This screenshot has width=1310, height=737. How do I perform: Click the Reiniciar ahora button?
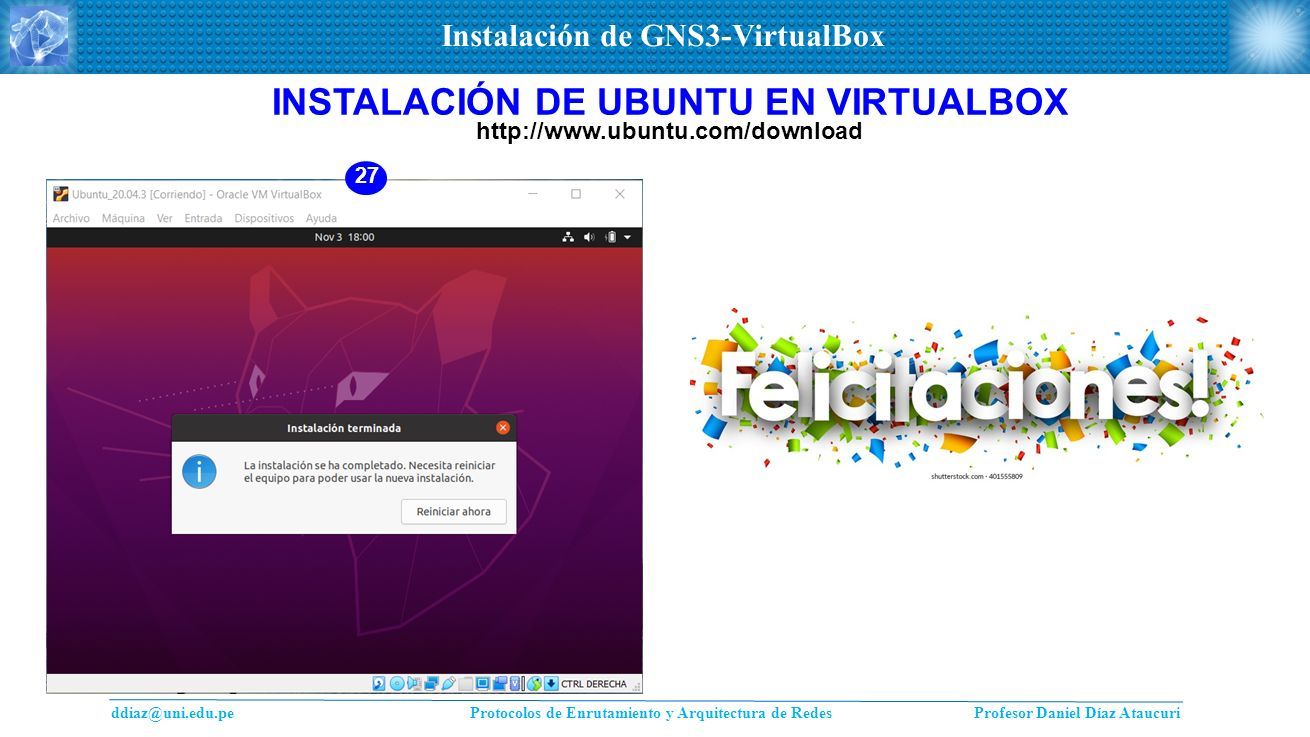pos(454,511)
